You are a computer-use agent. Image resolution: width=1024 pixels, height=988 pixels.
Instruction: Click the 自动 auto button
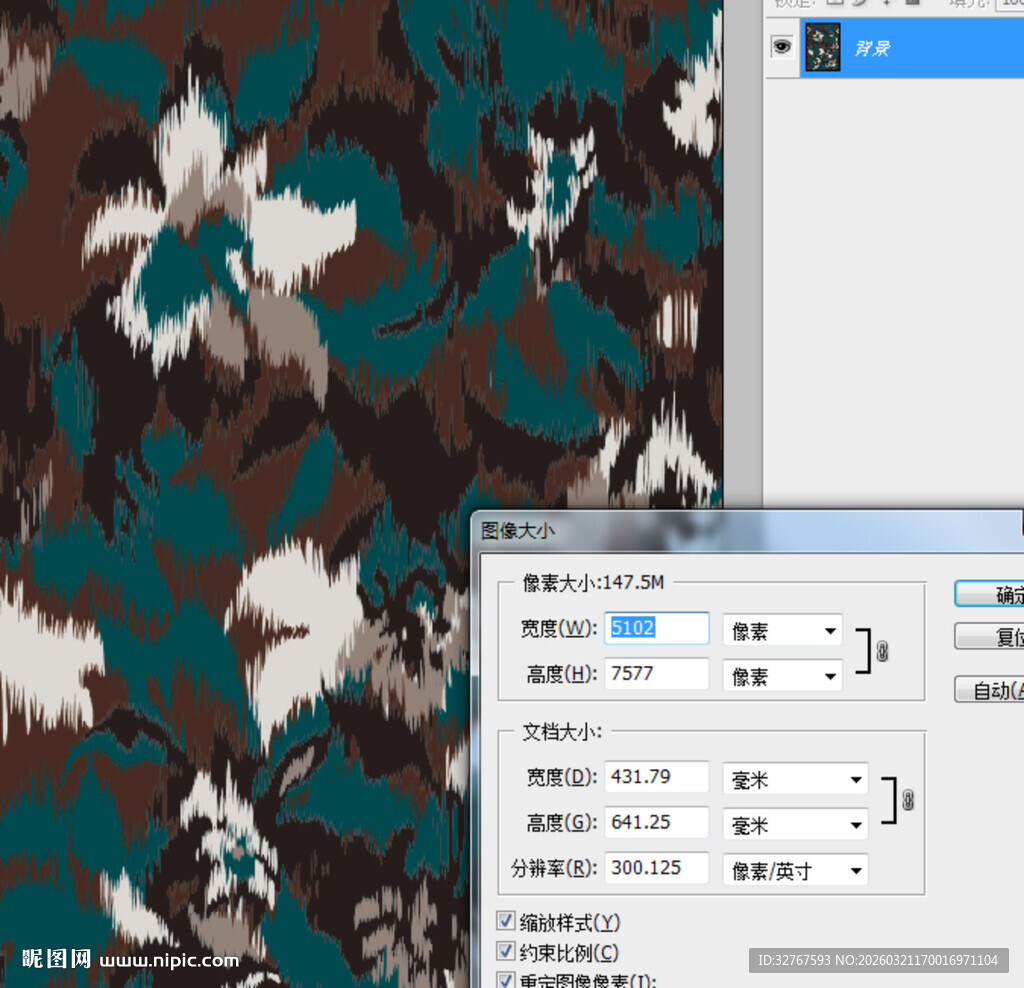(x=989, y=690)
